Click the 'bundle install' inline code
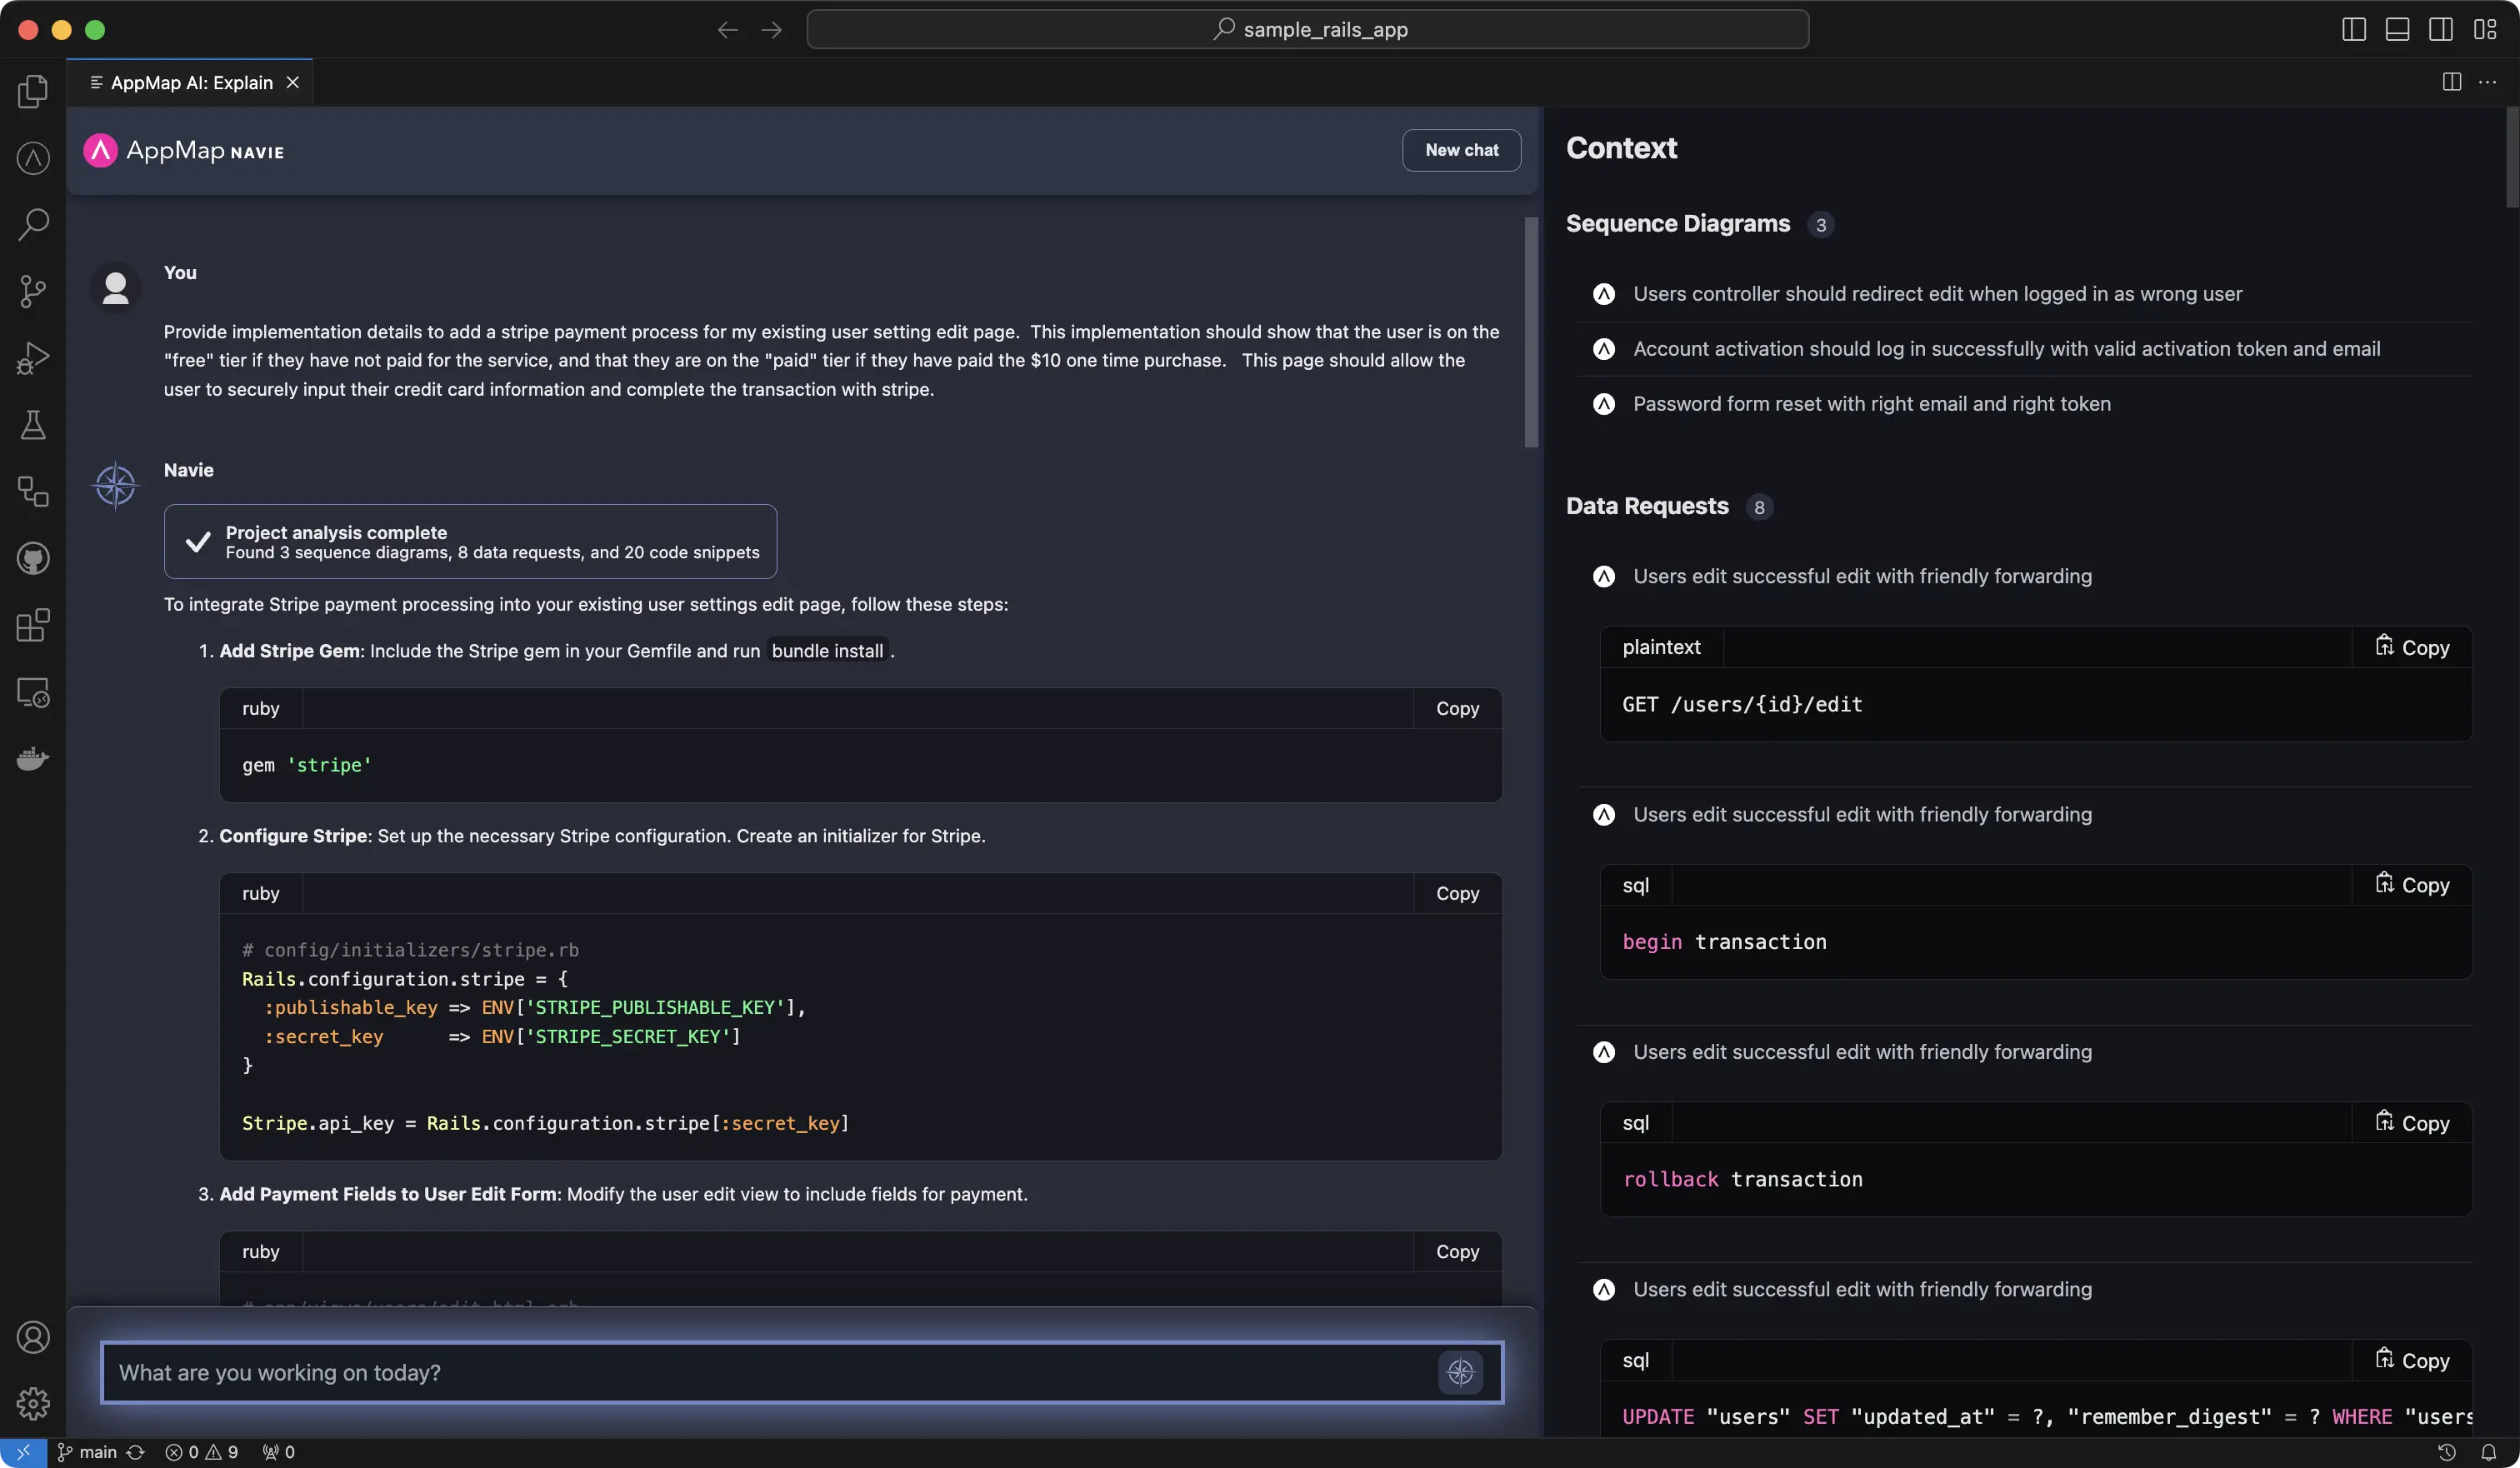Screen dimensions: 2520x1468 [827, 651]
